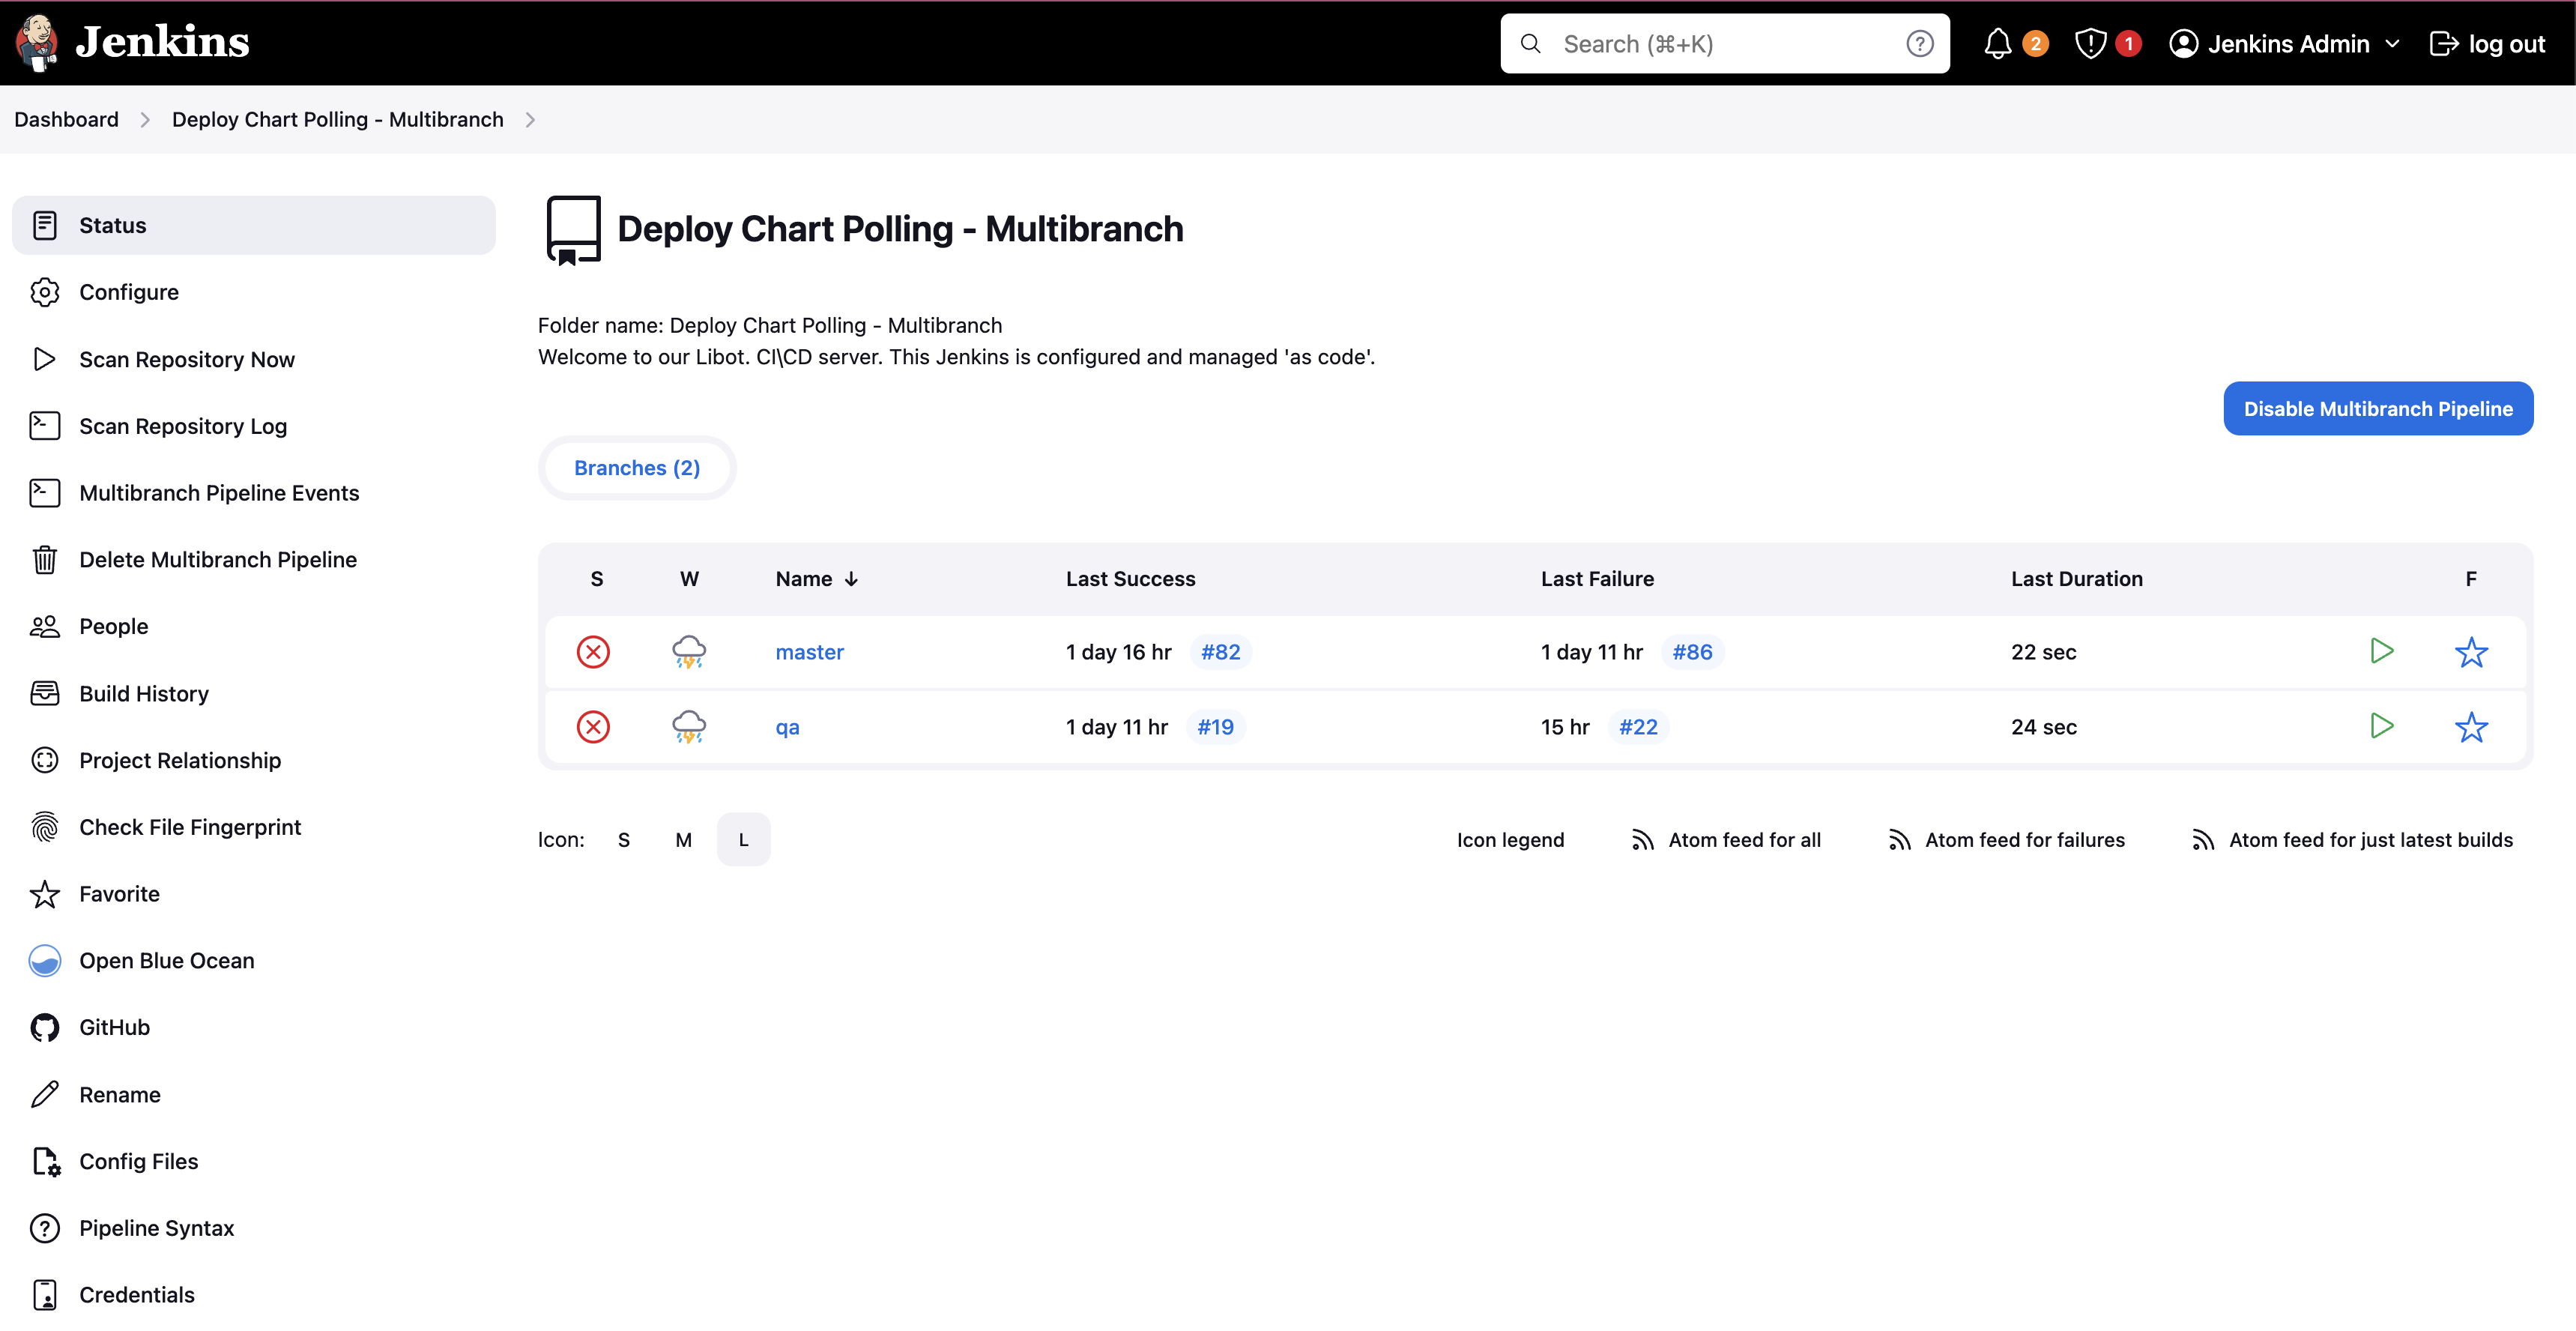
Task: Select the S icon size toggle
Action: [x=623, y=839]
